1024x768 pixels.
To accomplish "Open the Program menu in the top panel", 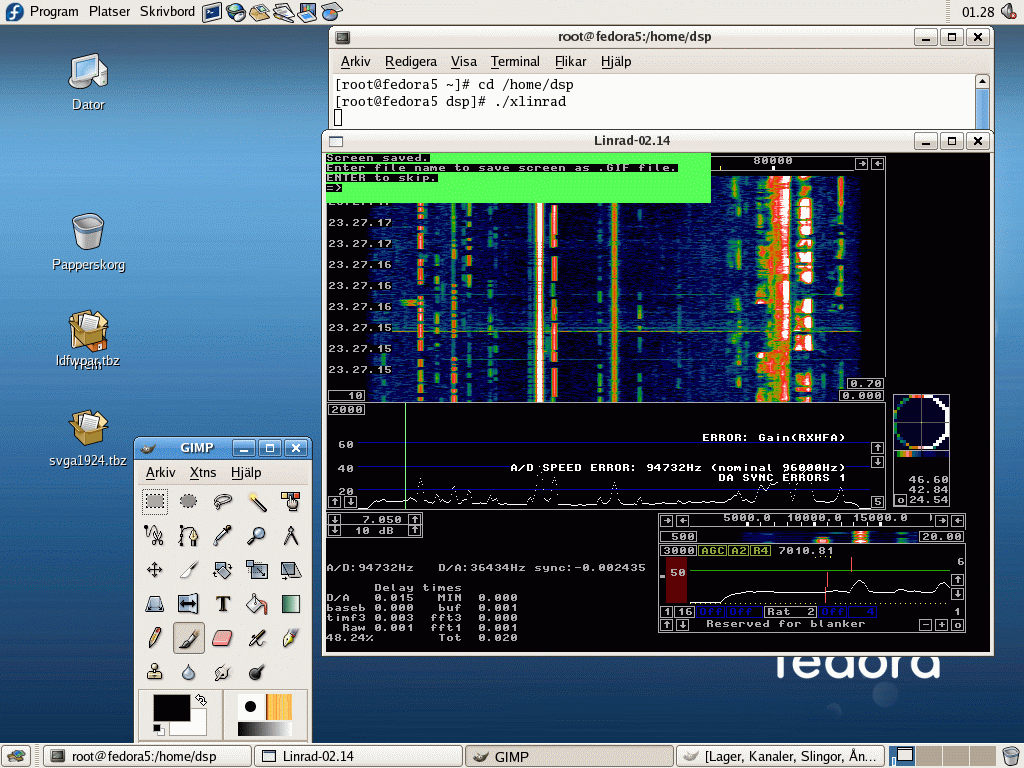I will point(54,12).
